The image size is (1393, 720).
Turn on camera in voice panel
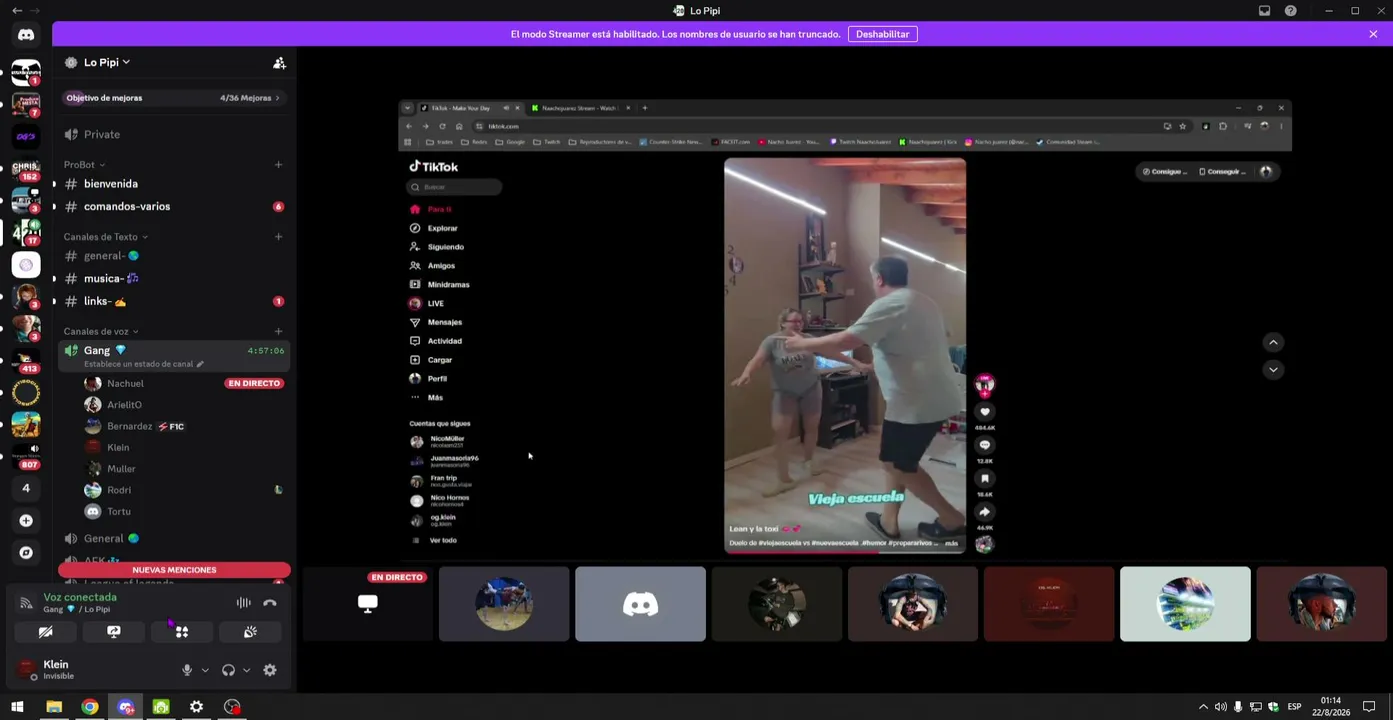(x=45, y=632)
